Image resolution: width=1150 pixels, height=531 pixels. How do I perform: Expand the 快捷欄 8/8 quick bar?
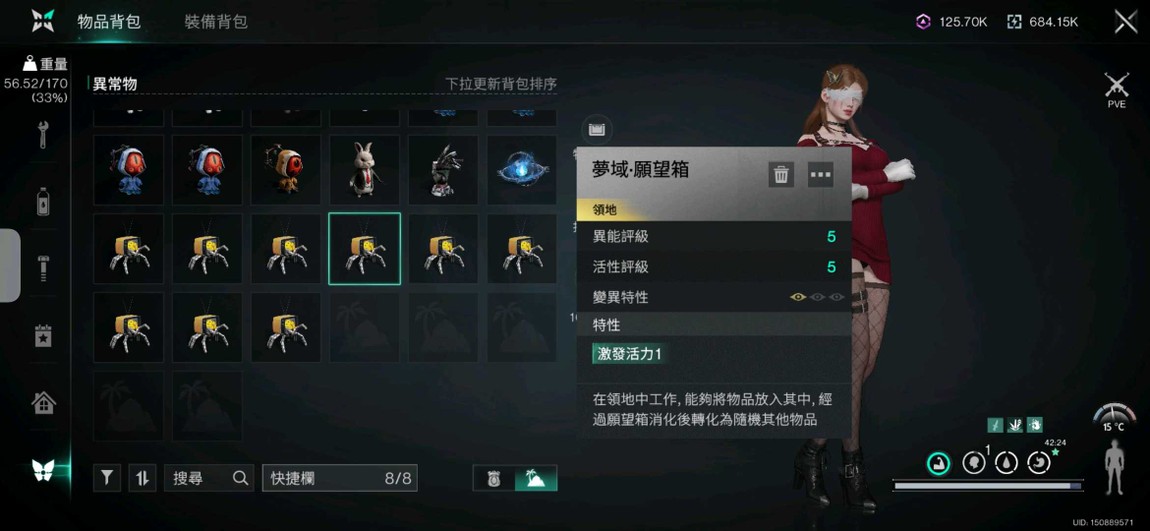click(340, 478)
